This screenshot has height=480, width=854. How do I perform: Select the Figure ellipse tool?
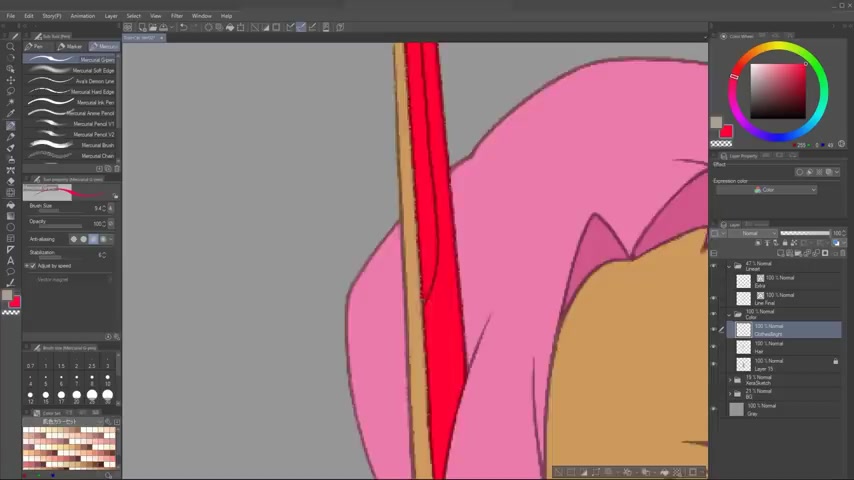point(10,227)
